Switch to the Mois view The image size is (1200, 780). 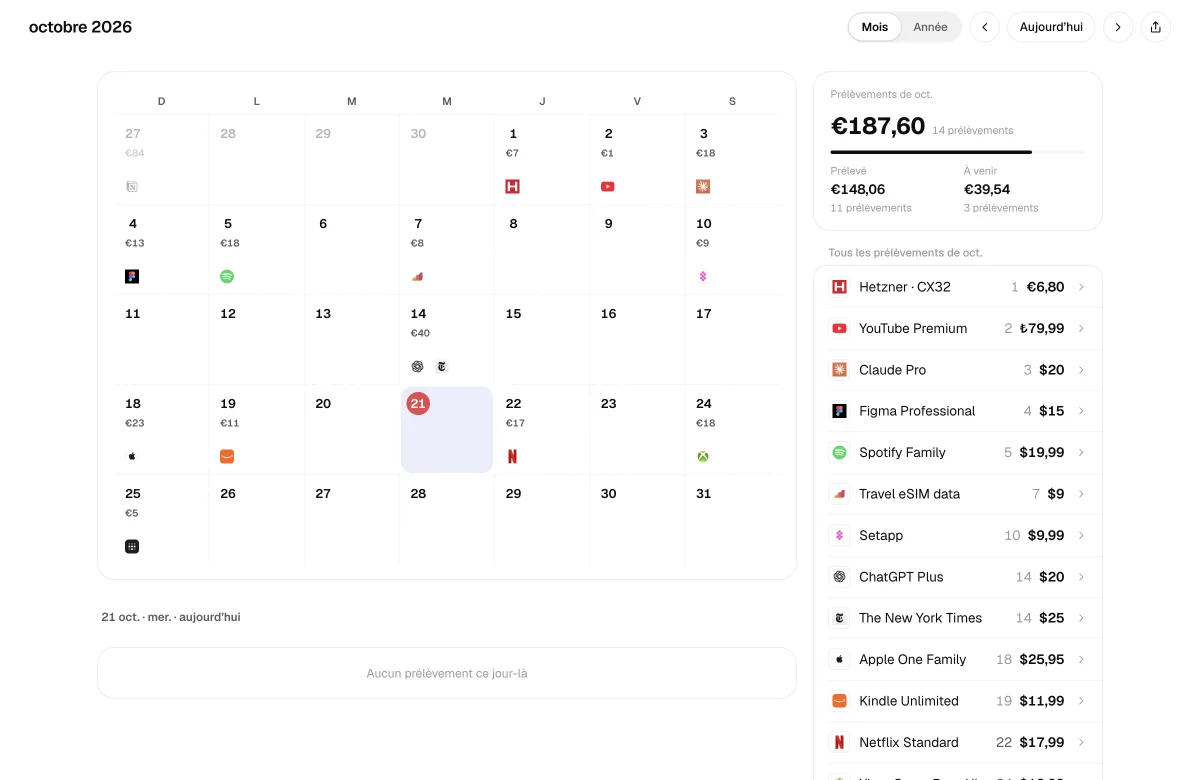click(875, 27)
